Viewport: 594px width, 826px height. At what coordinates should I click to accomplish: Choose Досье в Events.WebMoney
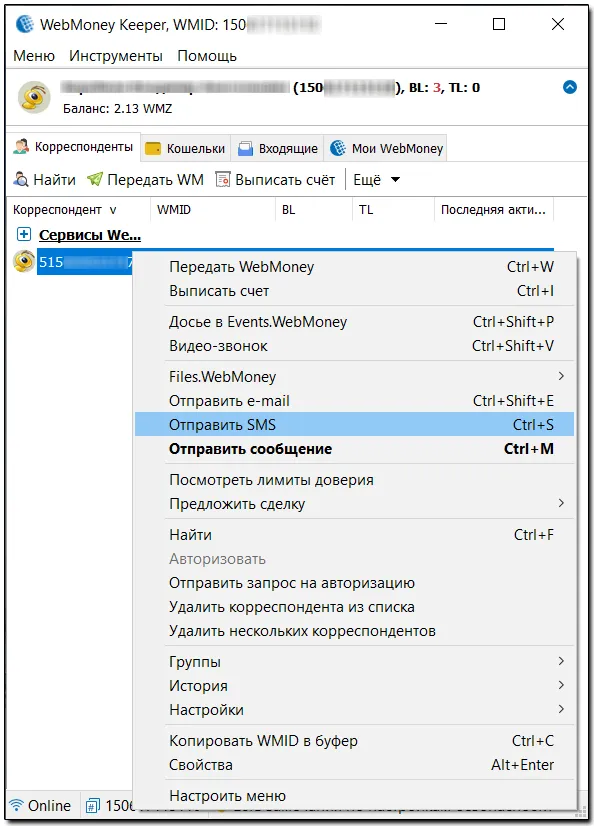(354, 321)
